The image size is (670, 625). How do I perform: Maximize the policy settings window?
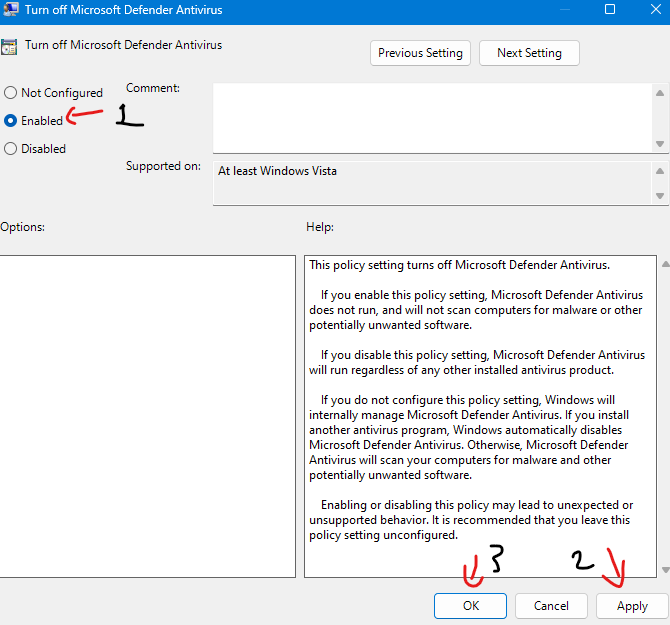[610, 9]
